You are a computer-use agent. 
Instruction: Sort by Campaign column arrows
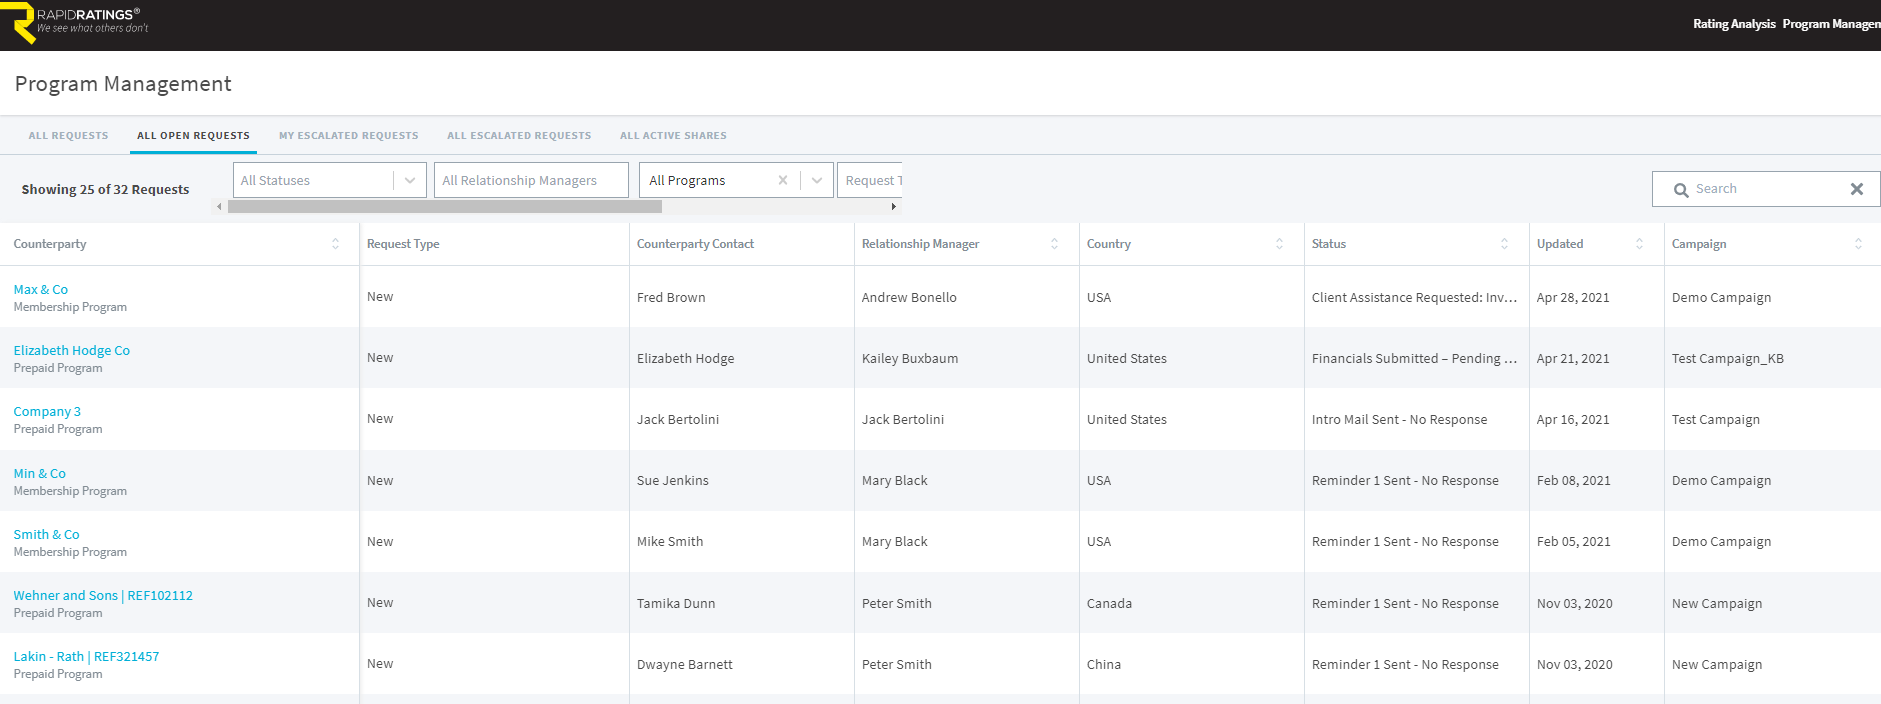(x=1858, y=244)
